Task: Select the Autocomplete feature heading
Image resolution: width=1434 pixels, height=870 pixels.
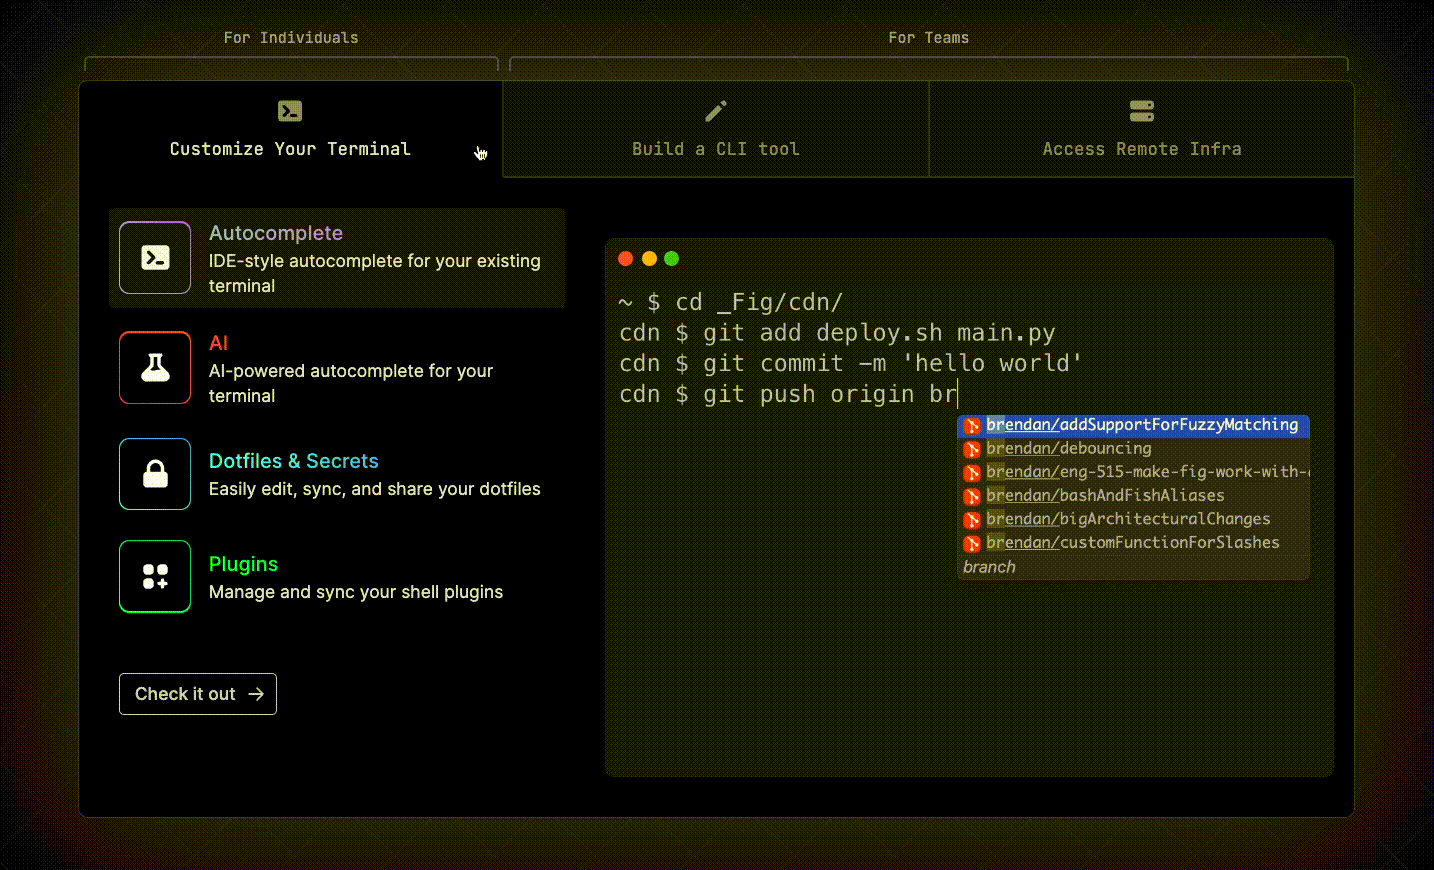Action: point(276,233)
